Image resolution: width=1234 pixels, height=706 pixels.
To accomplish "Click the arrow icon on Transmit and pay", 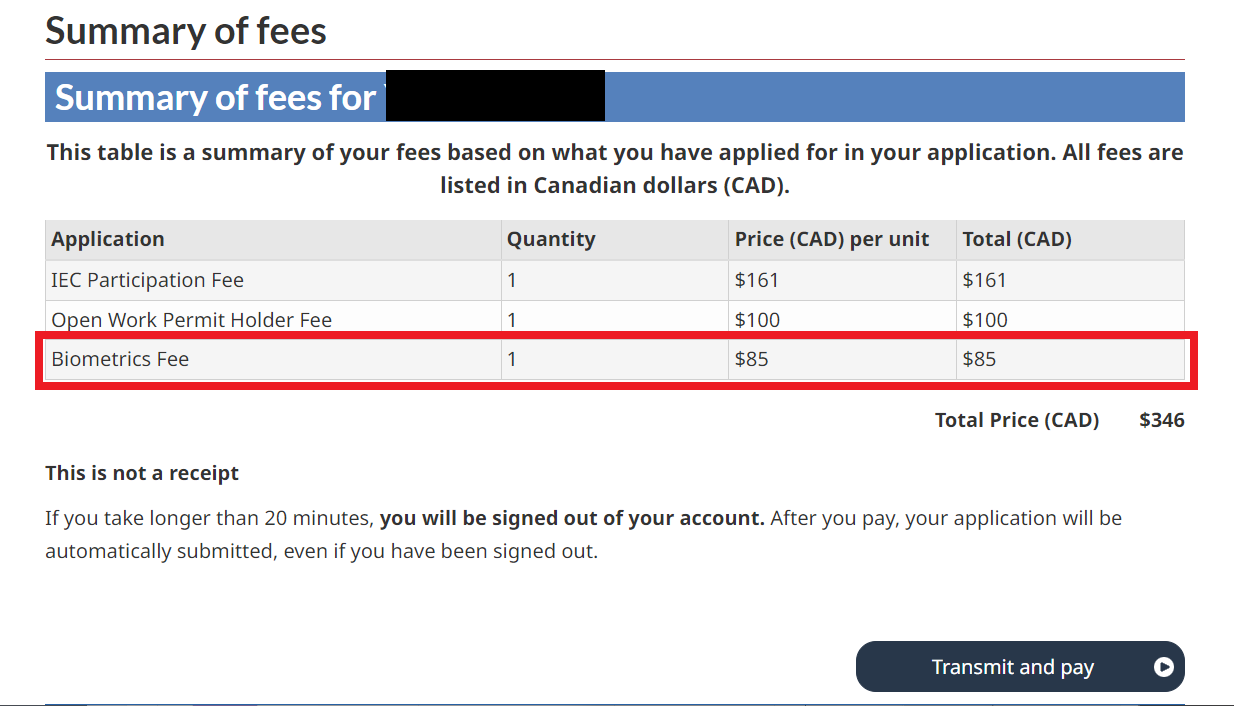I will pyautogui.click(x=1163, y=667).
